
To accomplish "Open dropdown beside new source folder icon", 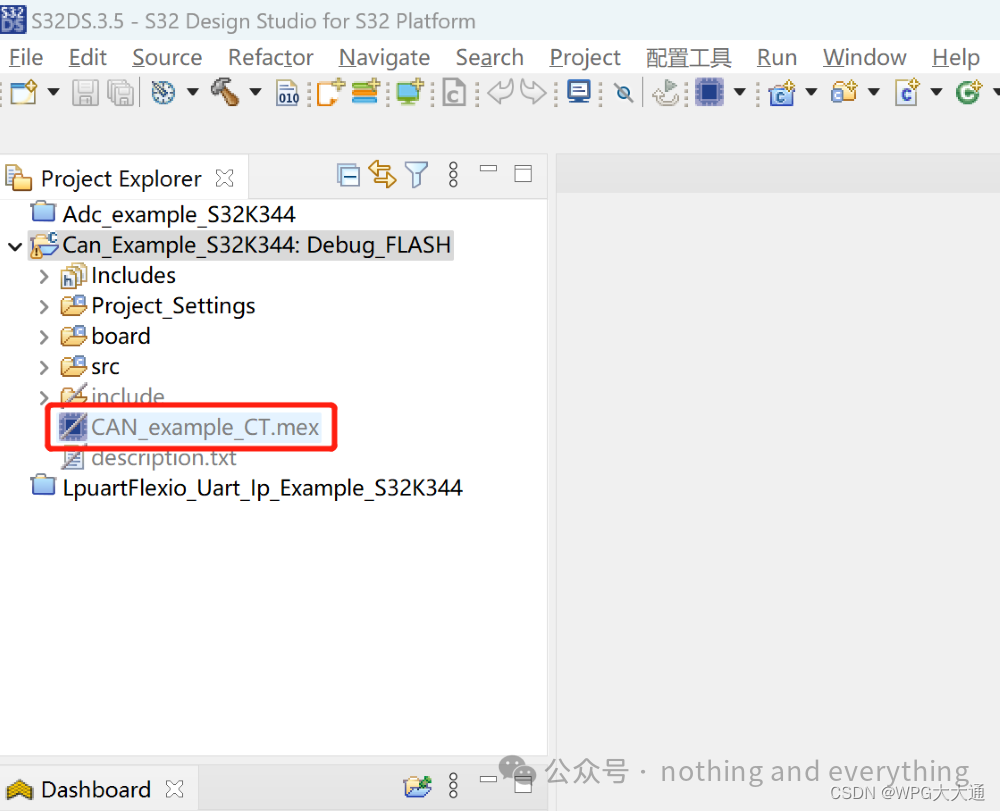I will [874, 92].
